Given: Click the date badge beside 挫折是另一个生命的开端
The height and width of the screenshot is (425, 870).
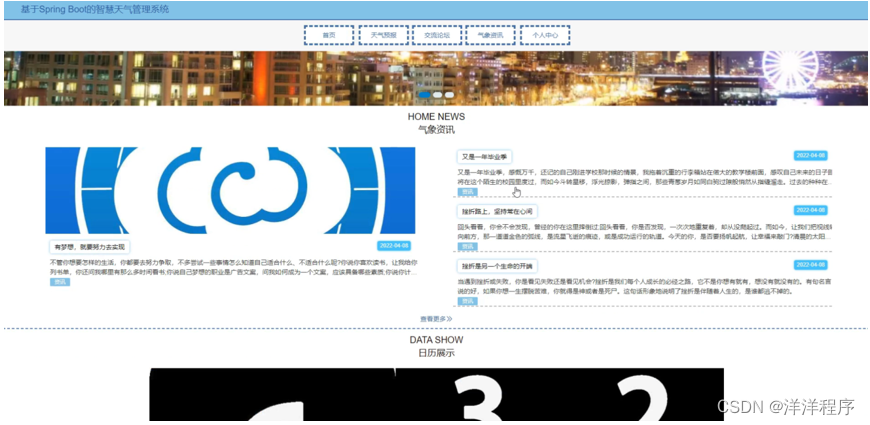Looking at the screenshot, I should 811,265.
